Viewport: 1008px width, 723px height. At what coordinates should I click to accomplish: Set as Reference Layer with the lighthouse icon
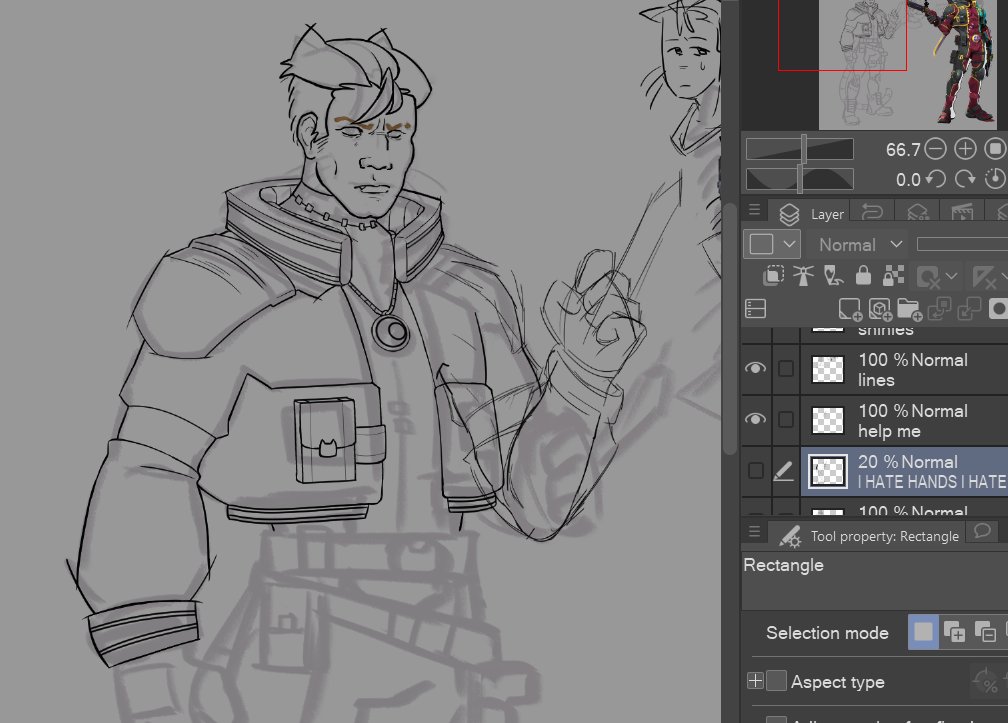(802, 277)
